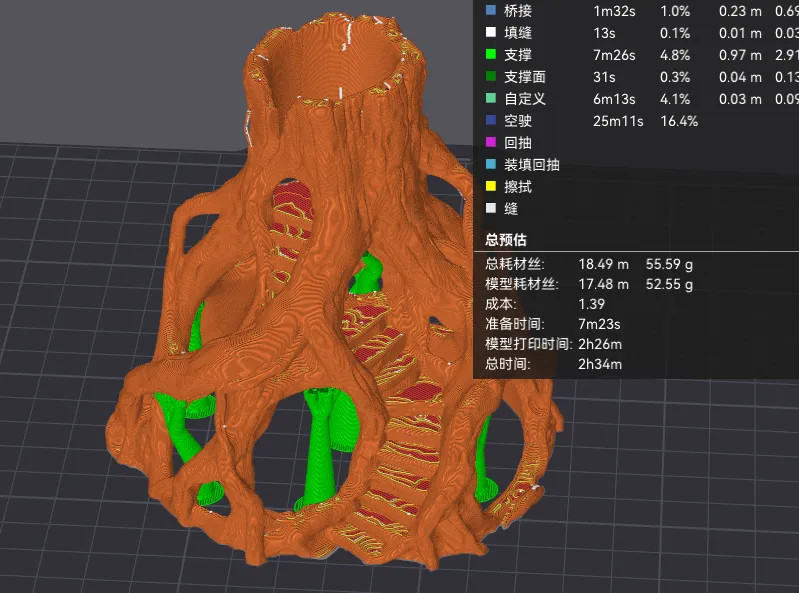Click the 0.97 m support length value
This screenshot has width=799, height=593.
point(740,55)
